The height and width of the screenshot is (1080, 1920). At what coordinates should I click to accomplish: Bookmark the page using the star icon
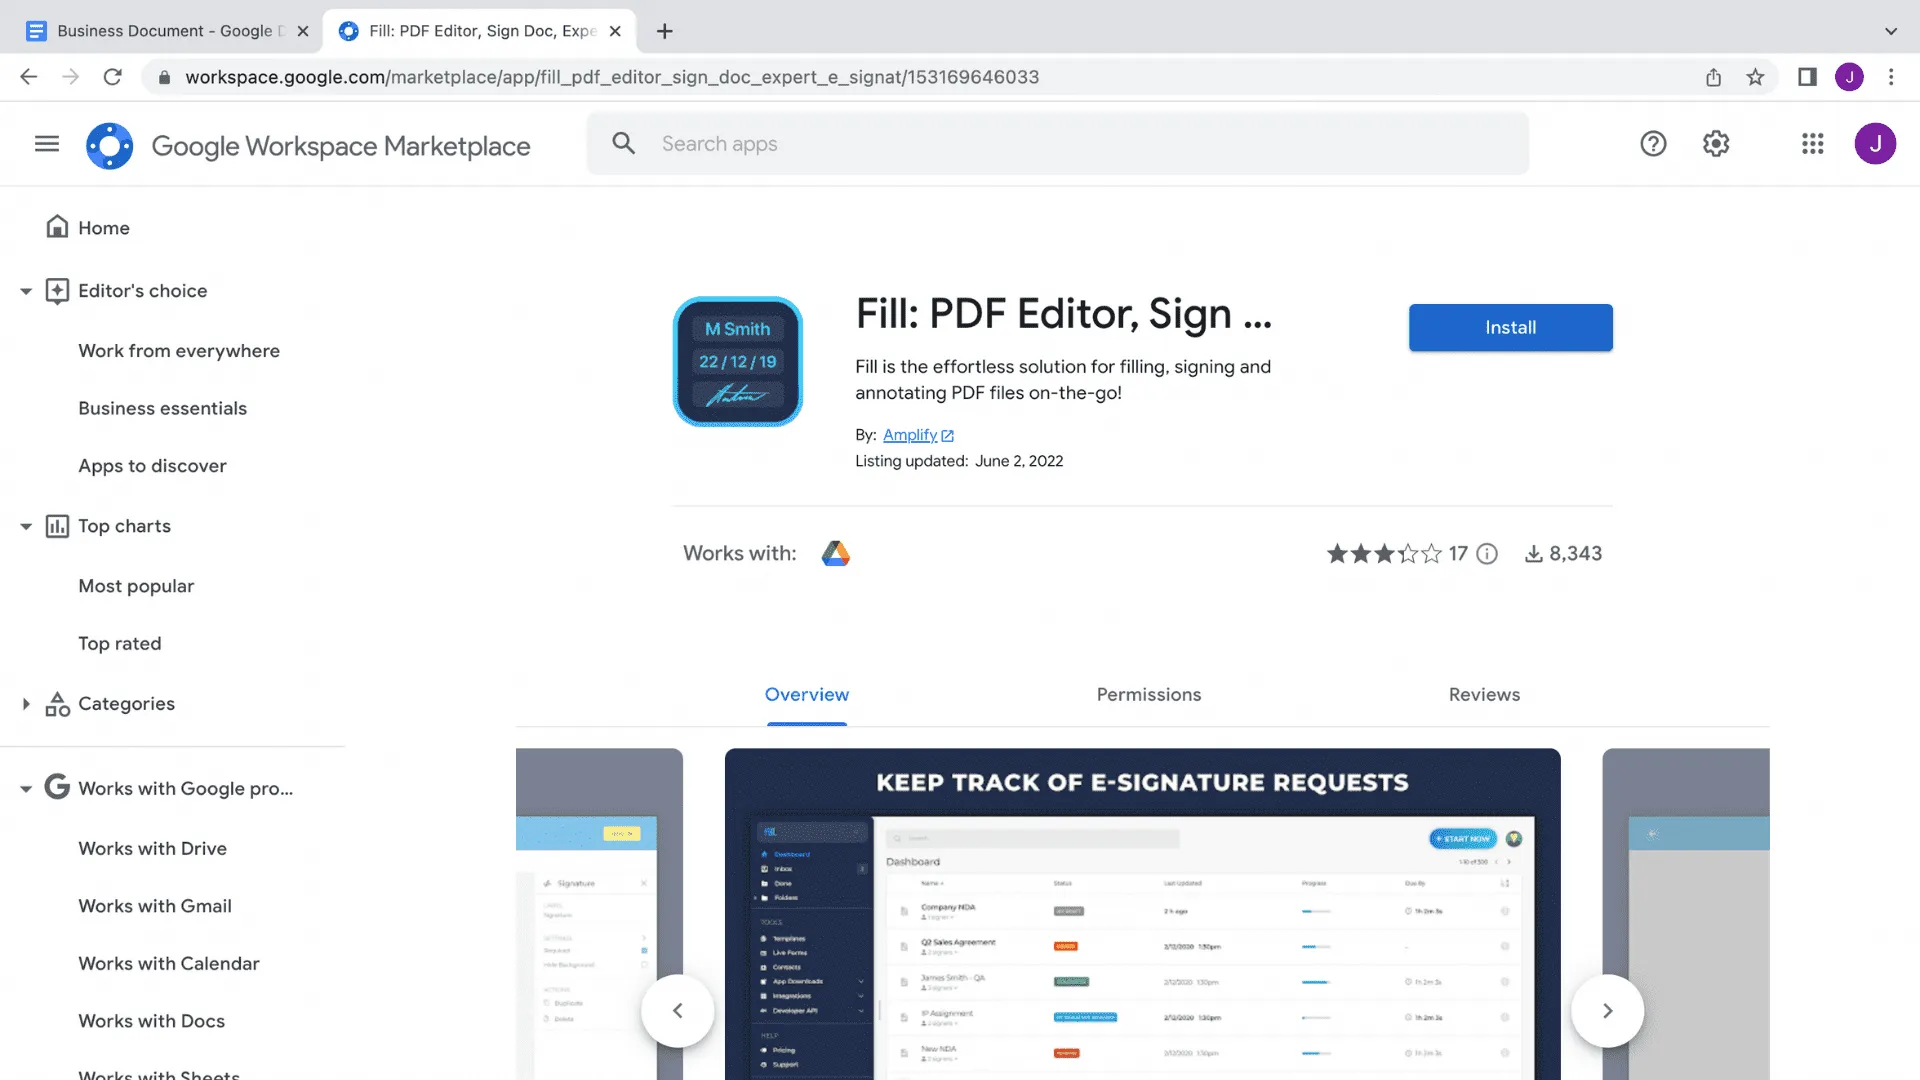click(x=1755, y=77)
